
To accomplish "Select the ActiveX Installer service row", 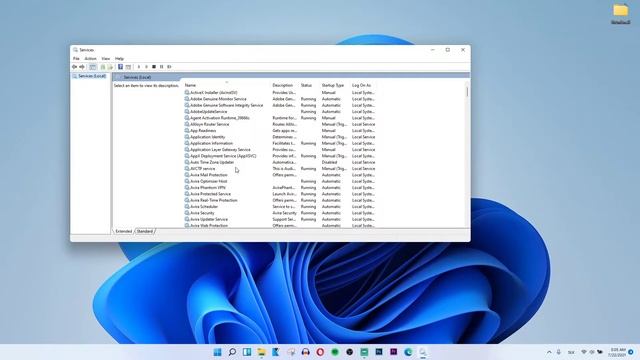I will pyautogui.click(x=280, y=93).
